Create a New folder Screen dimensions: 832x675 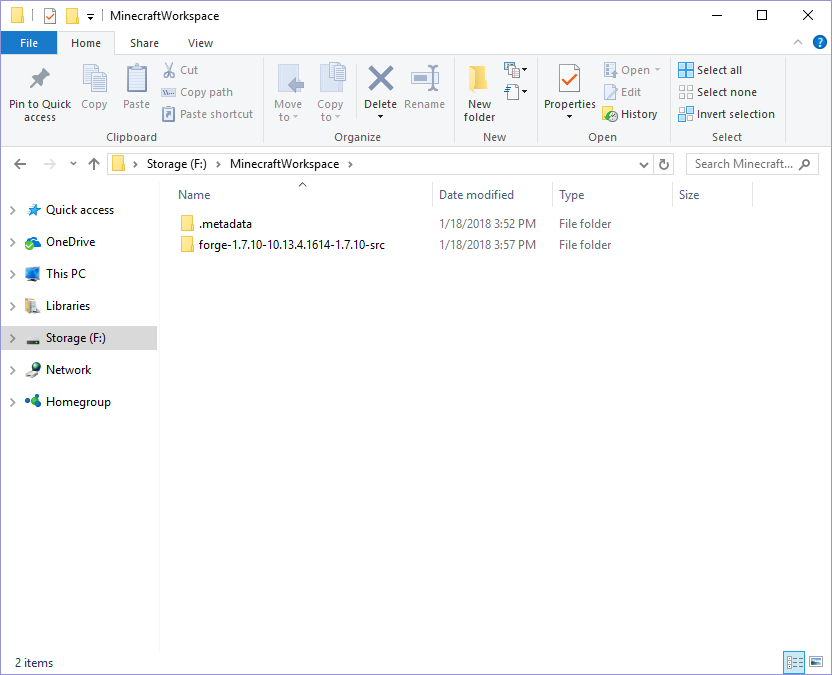(479, 93)
